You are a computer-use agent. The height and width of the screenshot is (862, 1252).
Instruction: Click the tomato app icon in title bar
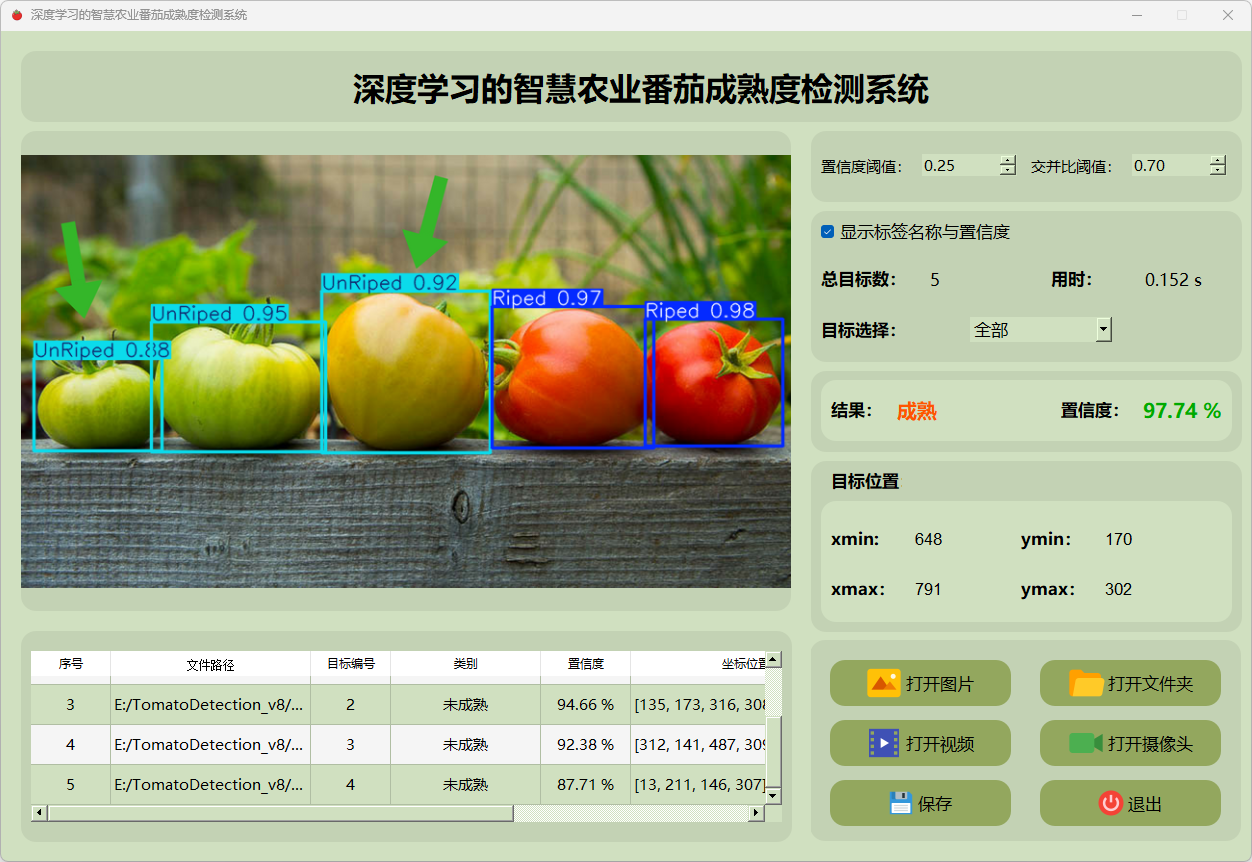(16, 15)
